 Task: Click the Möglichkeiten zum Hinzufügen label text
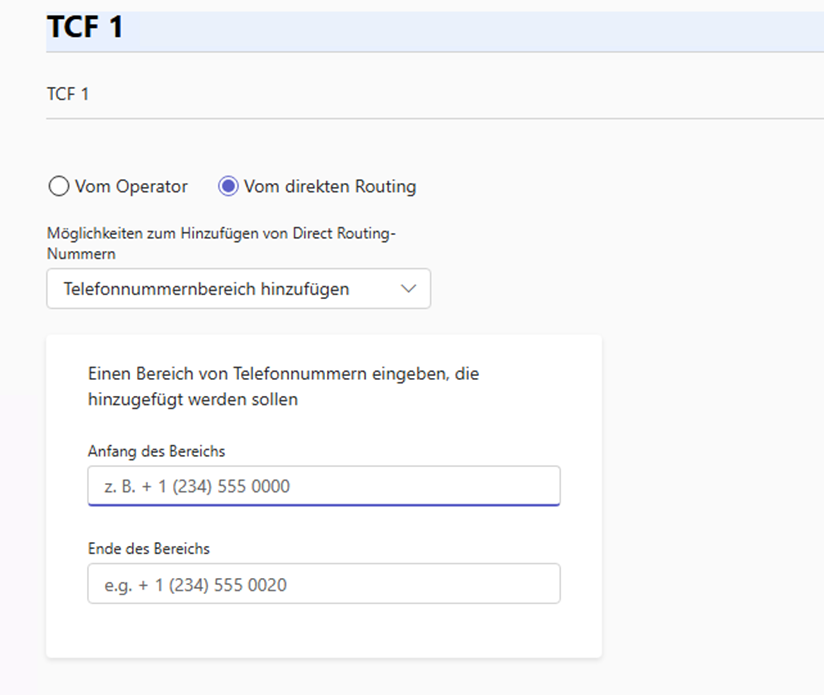pyautogui.click(x=221, y=243)
